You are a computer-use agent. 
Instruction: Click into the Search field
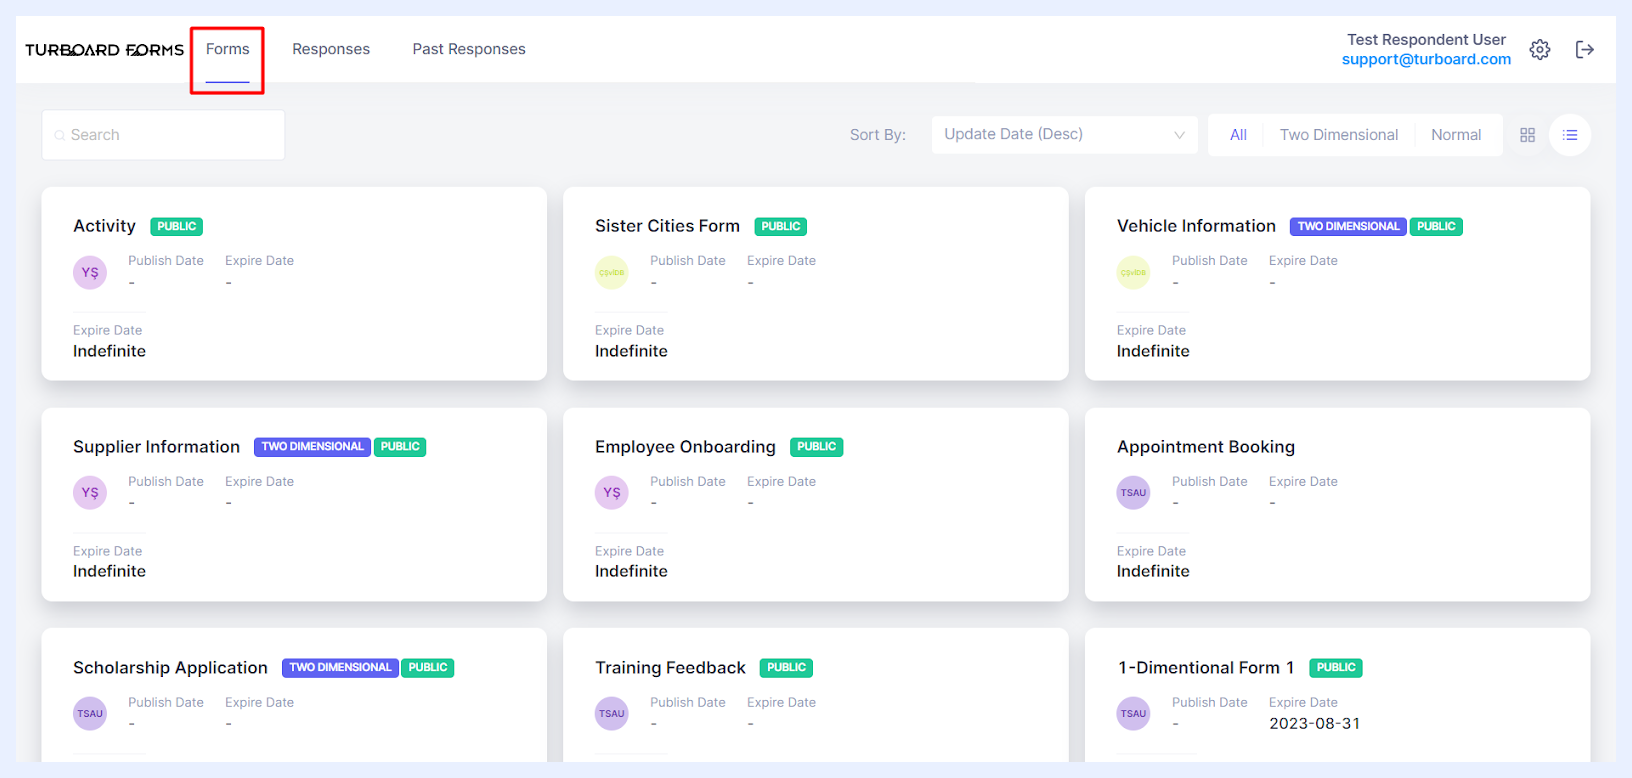tap(163, 135)
